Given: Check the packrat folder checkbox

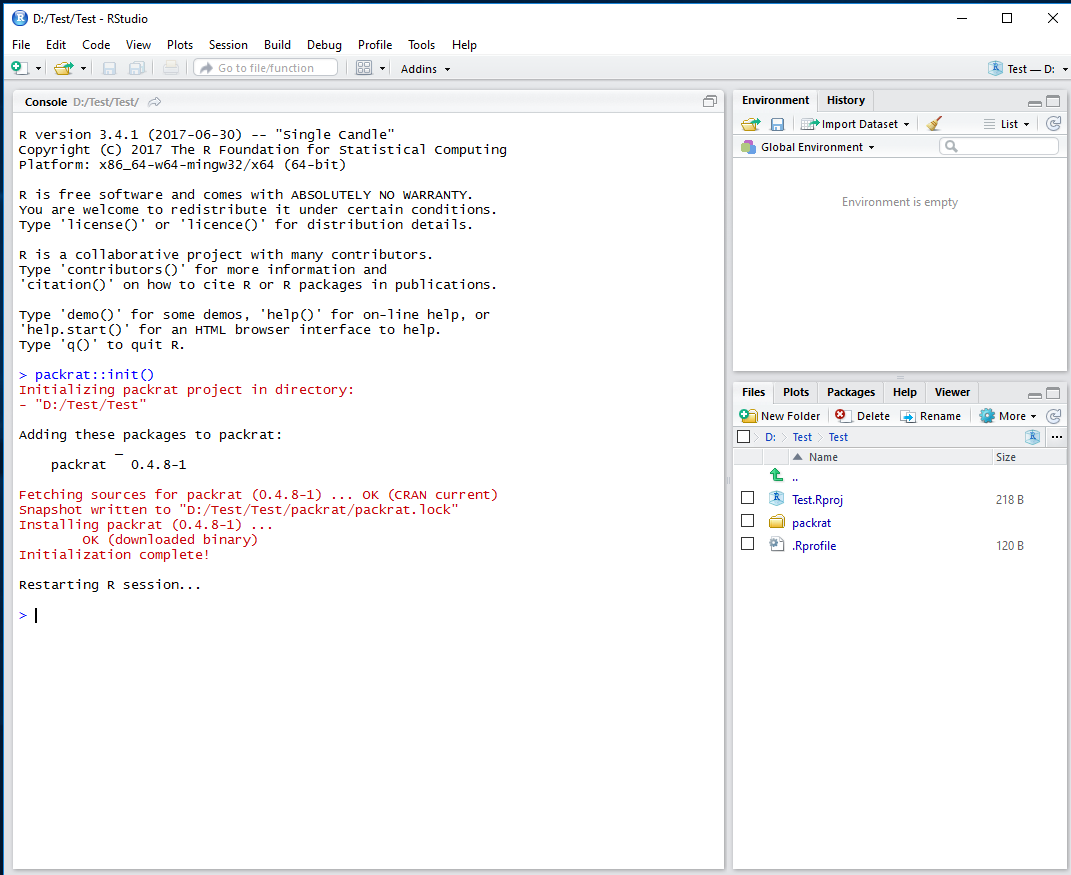Looking at the screenshot, I should (x=747, y=521).
